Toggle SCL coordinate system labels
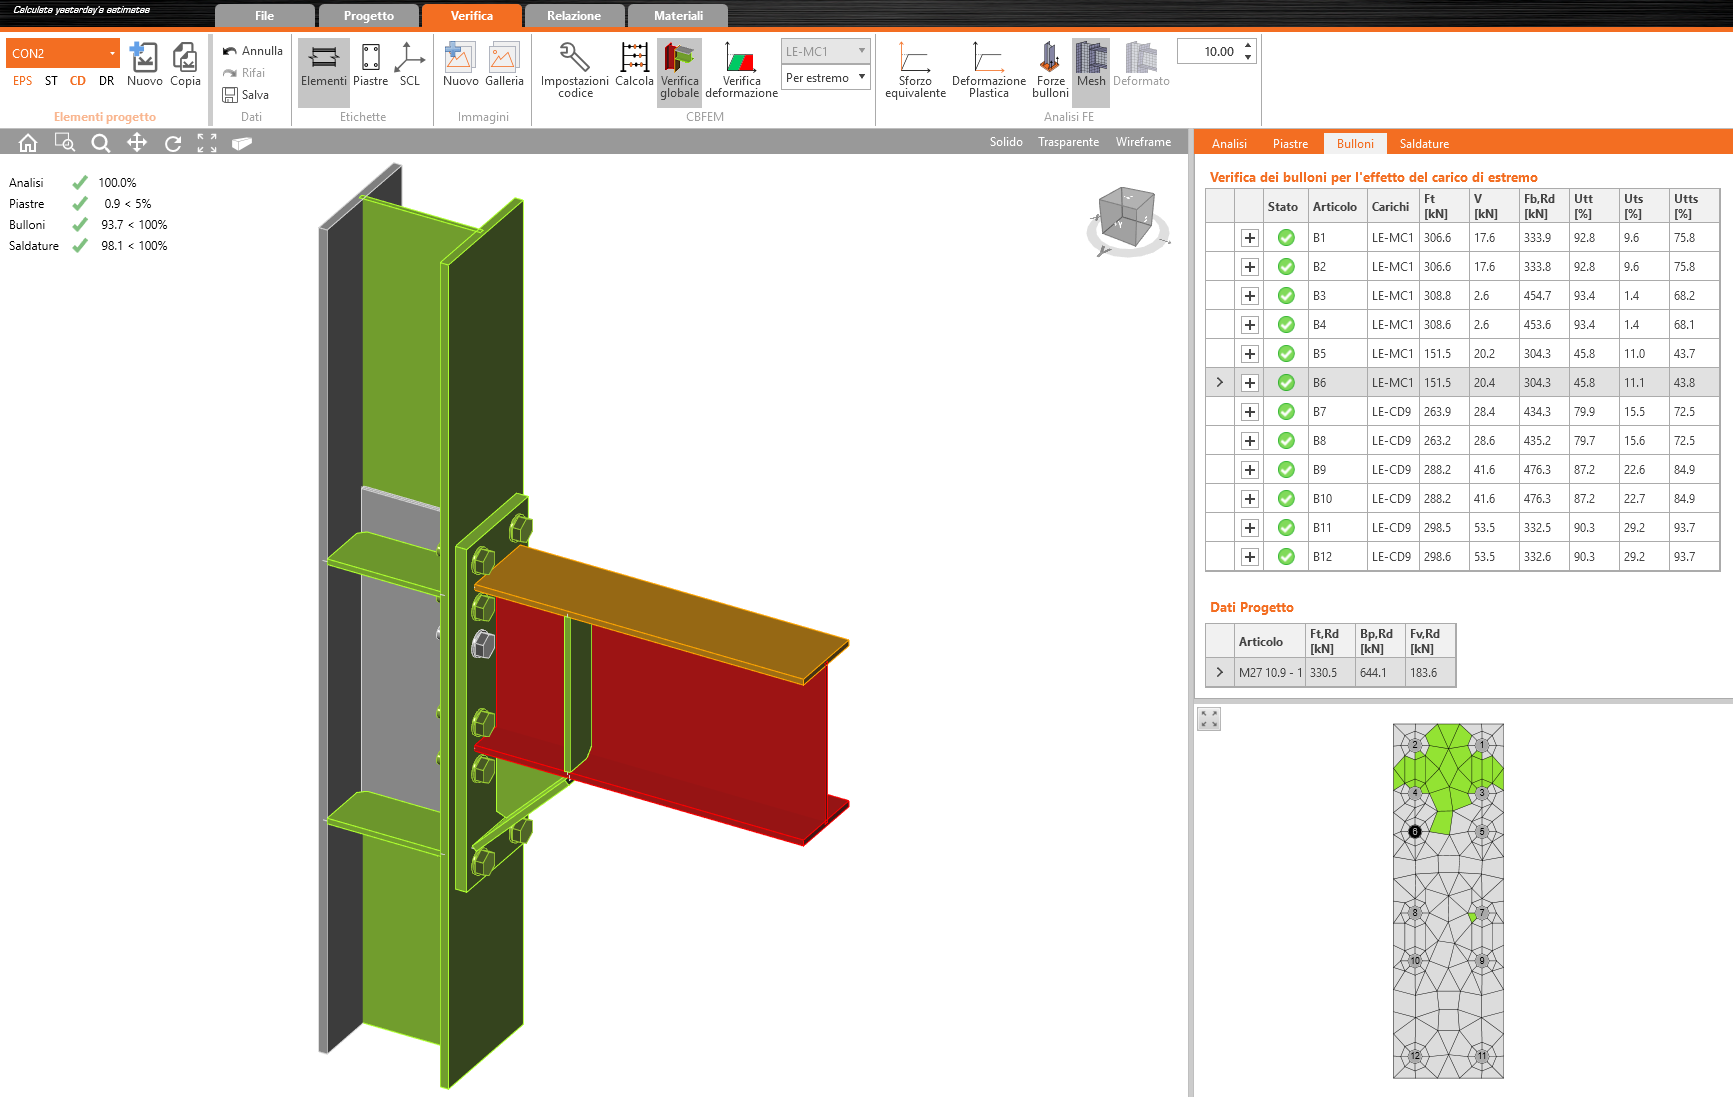 coord(410,66)
